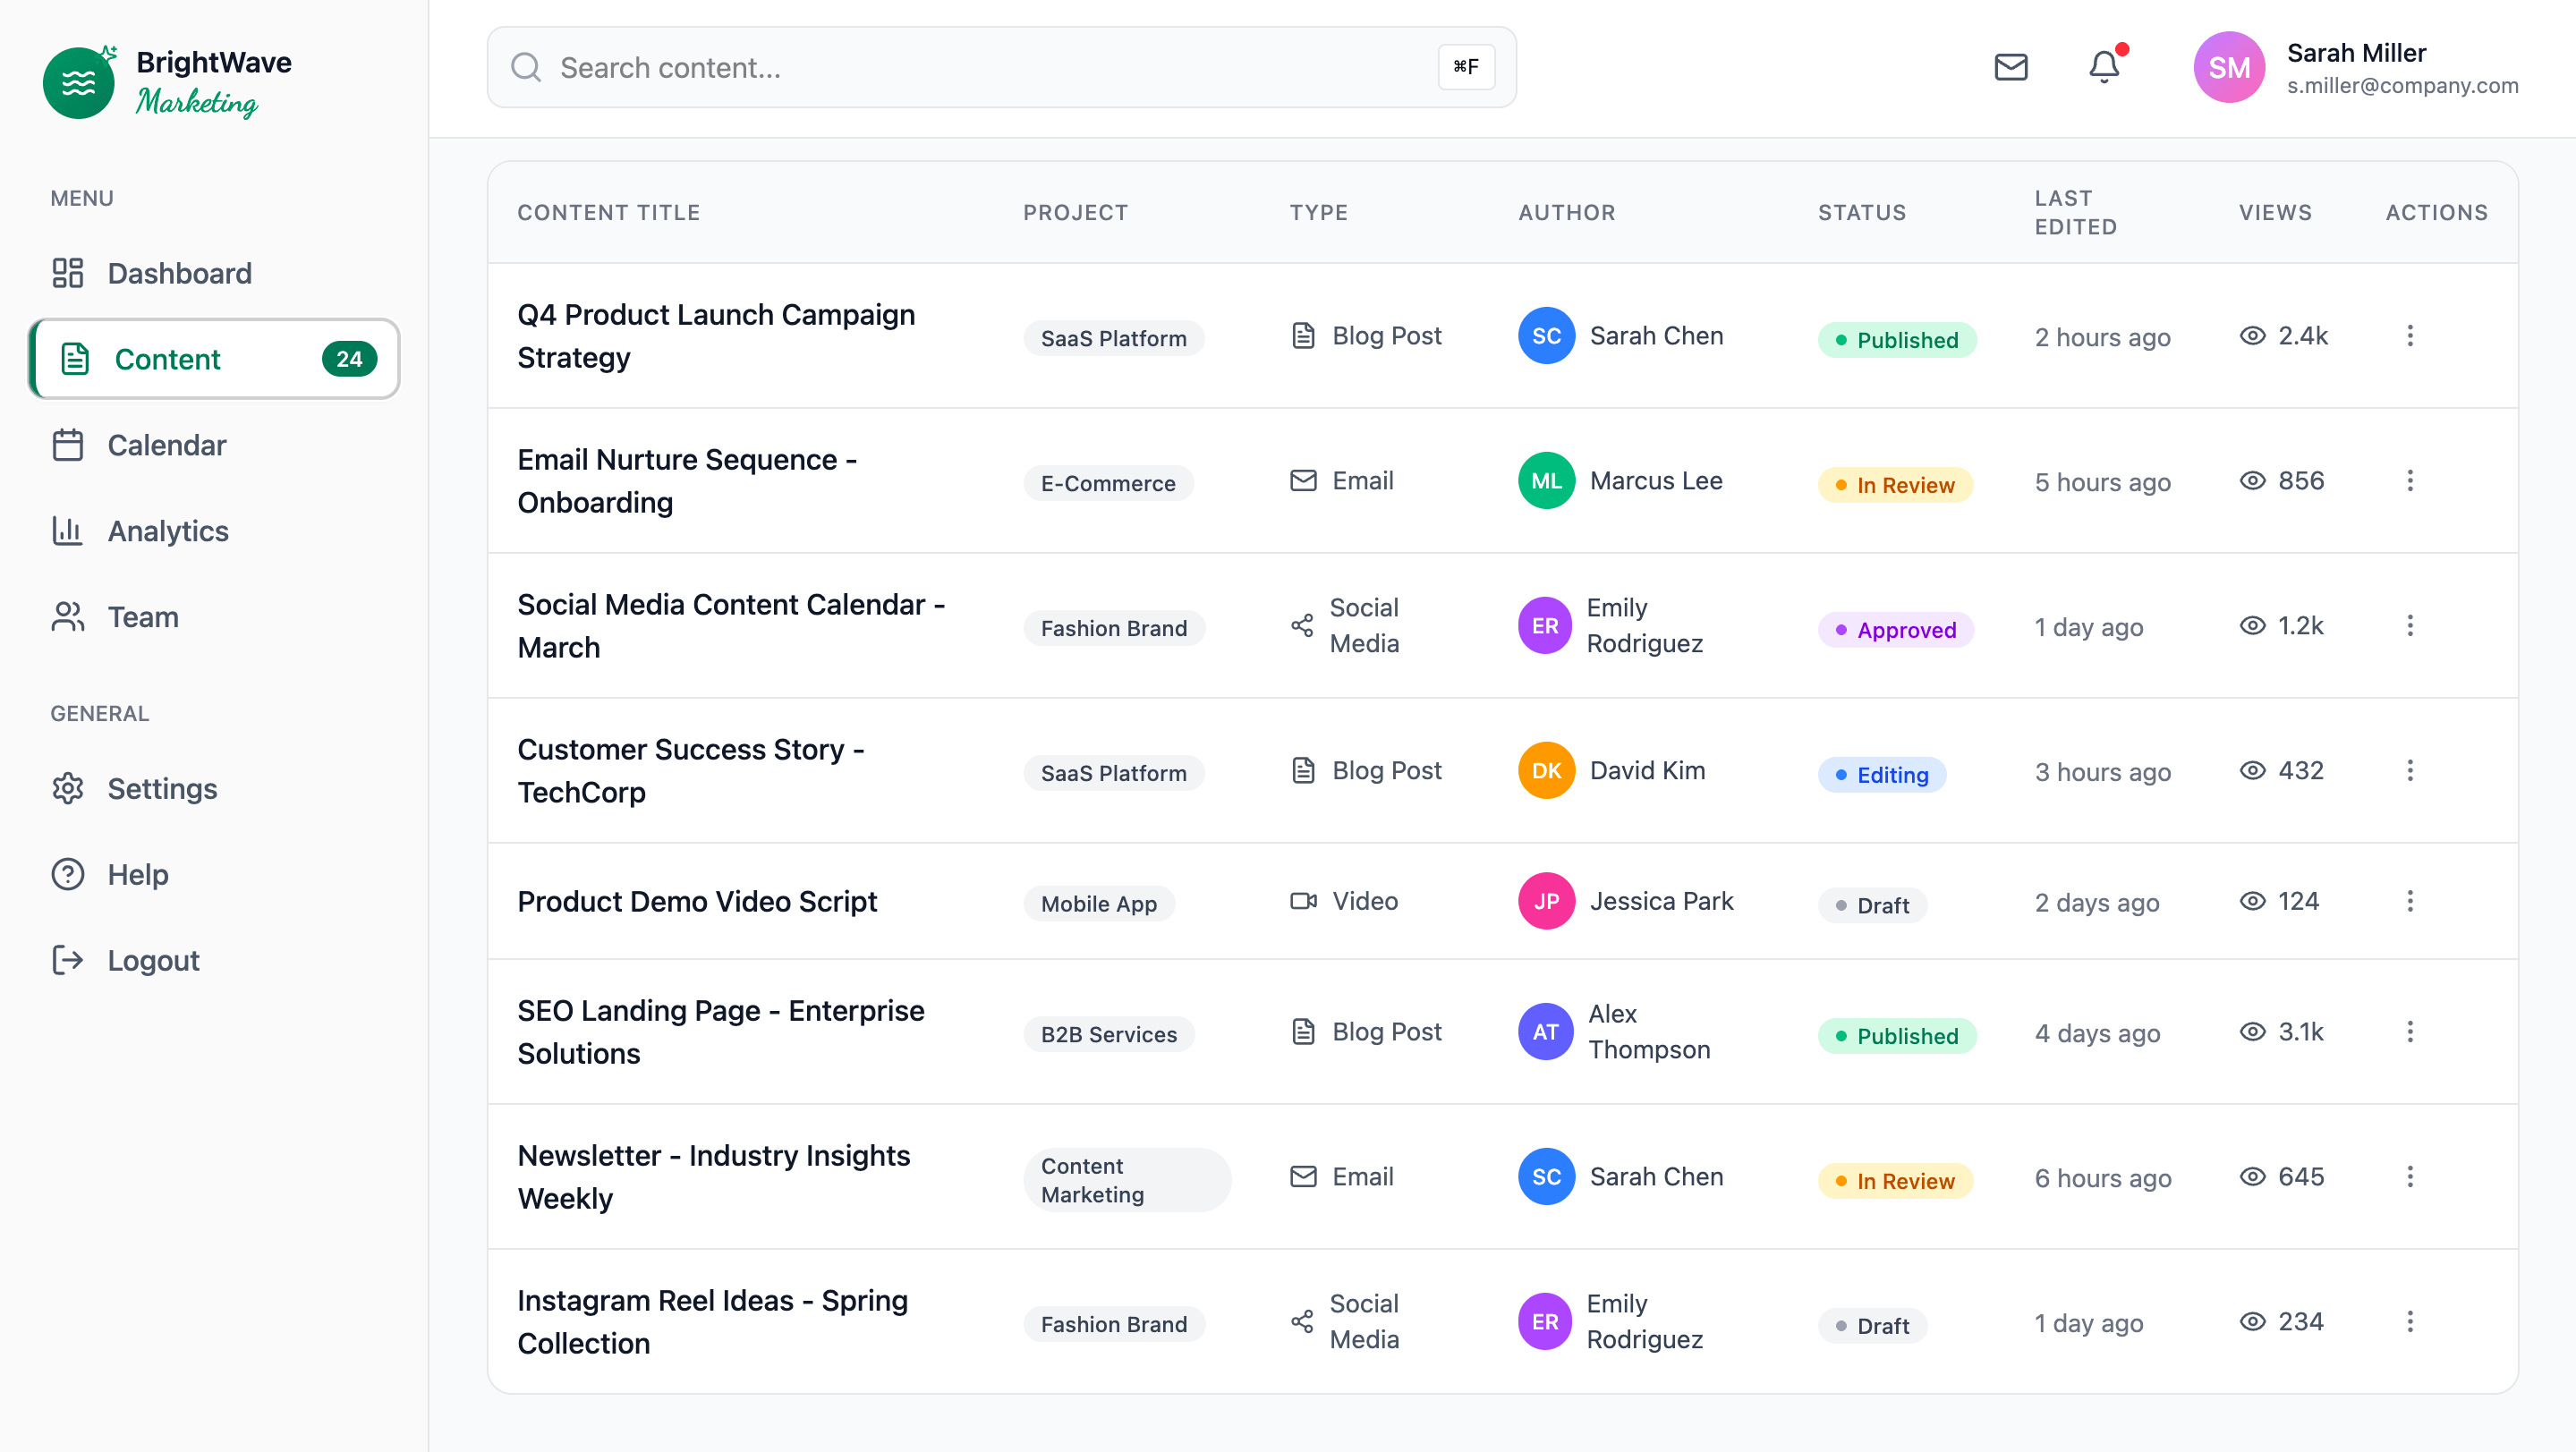The width and height of the screenshot is (2576, 1452).
Task: Go to the Analytics menu item
Action: point(168,531)
